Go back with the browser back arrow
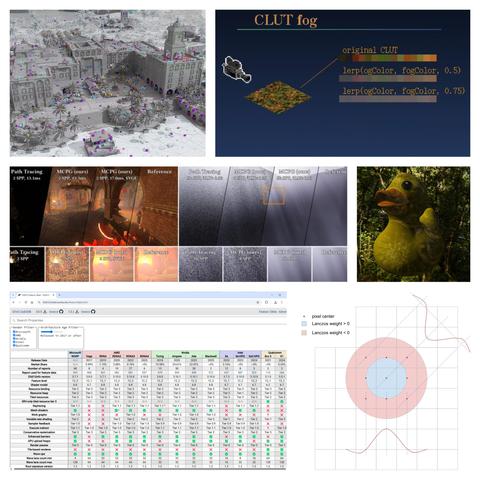Viewport: 480px width, 480px height. tap(13, 302)
